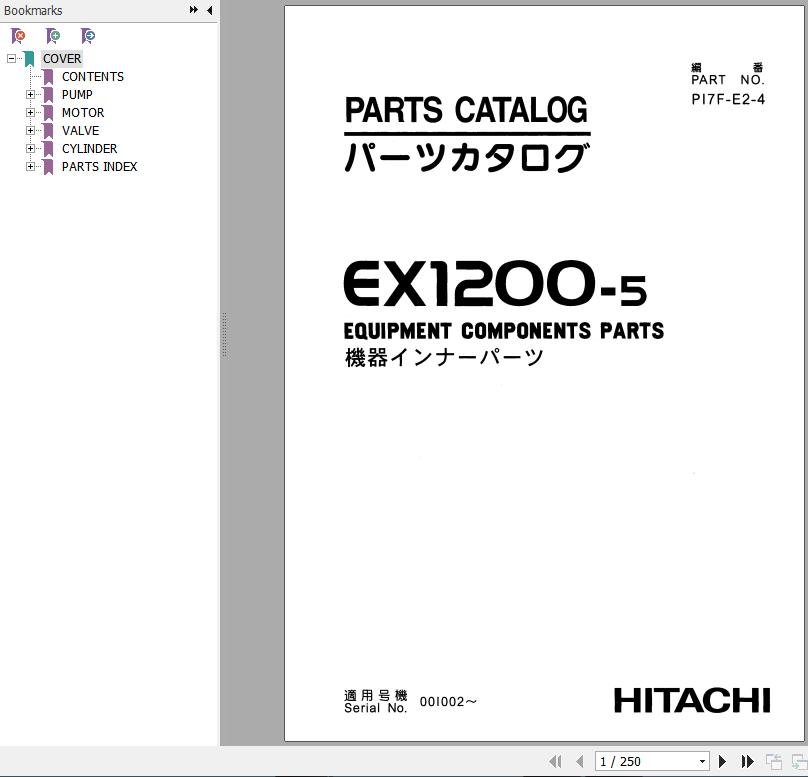Click the add new bookmark icon
This screenshot has height=777, width=808.
tap(53, 36)
